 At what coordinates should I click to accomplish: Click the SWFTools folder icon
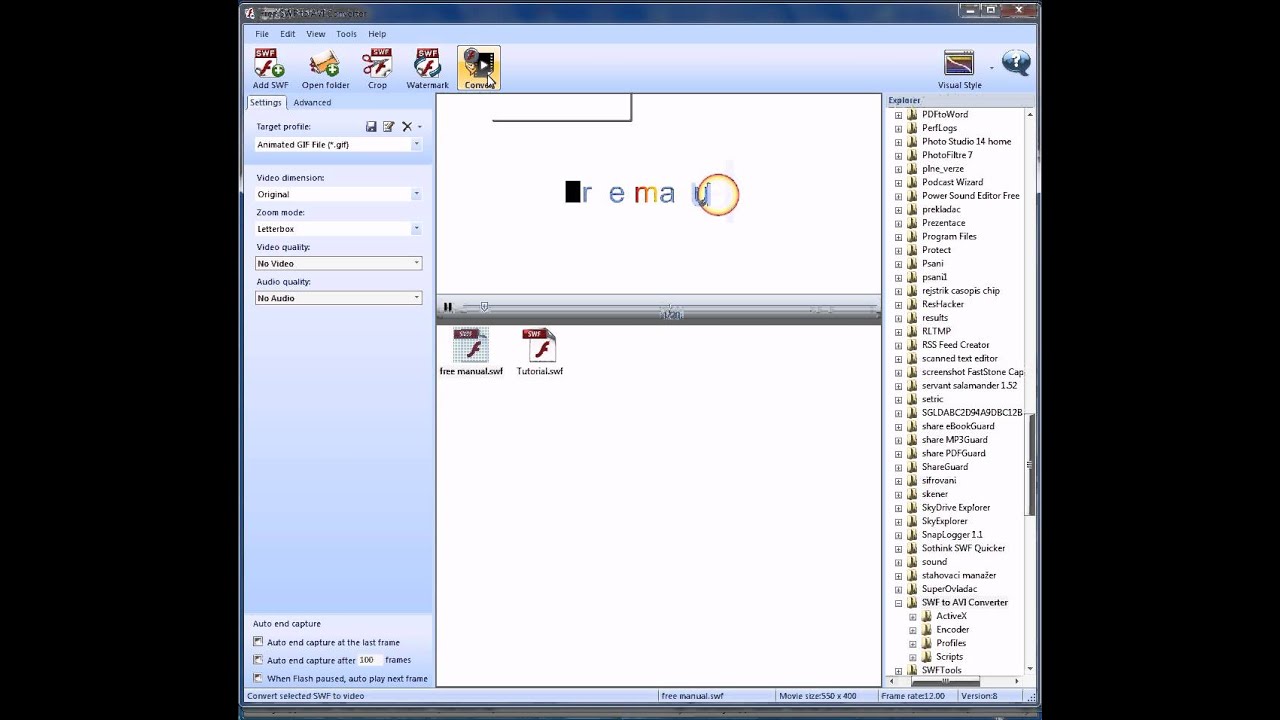tap(912, 670)
